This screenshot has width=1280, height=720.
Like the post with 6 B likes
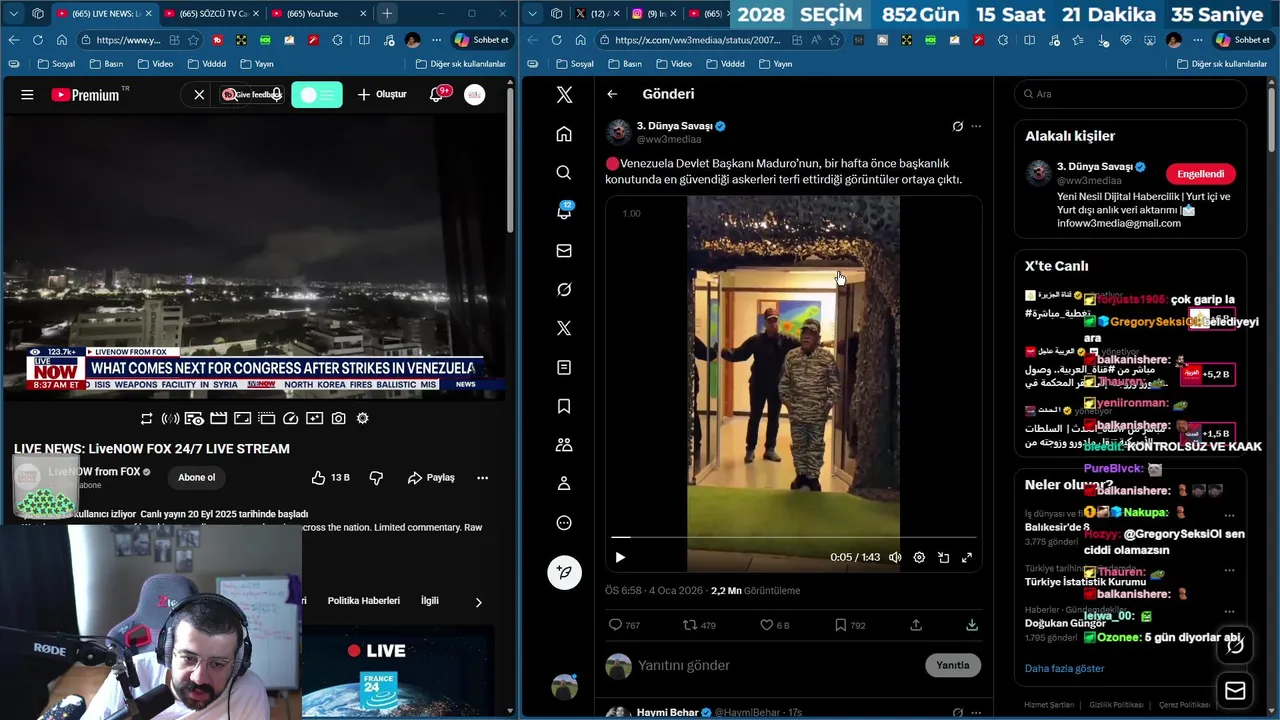tap(774, 625)
